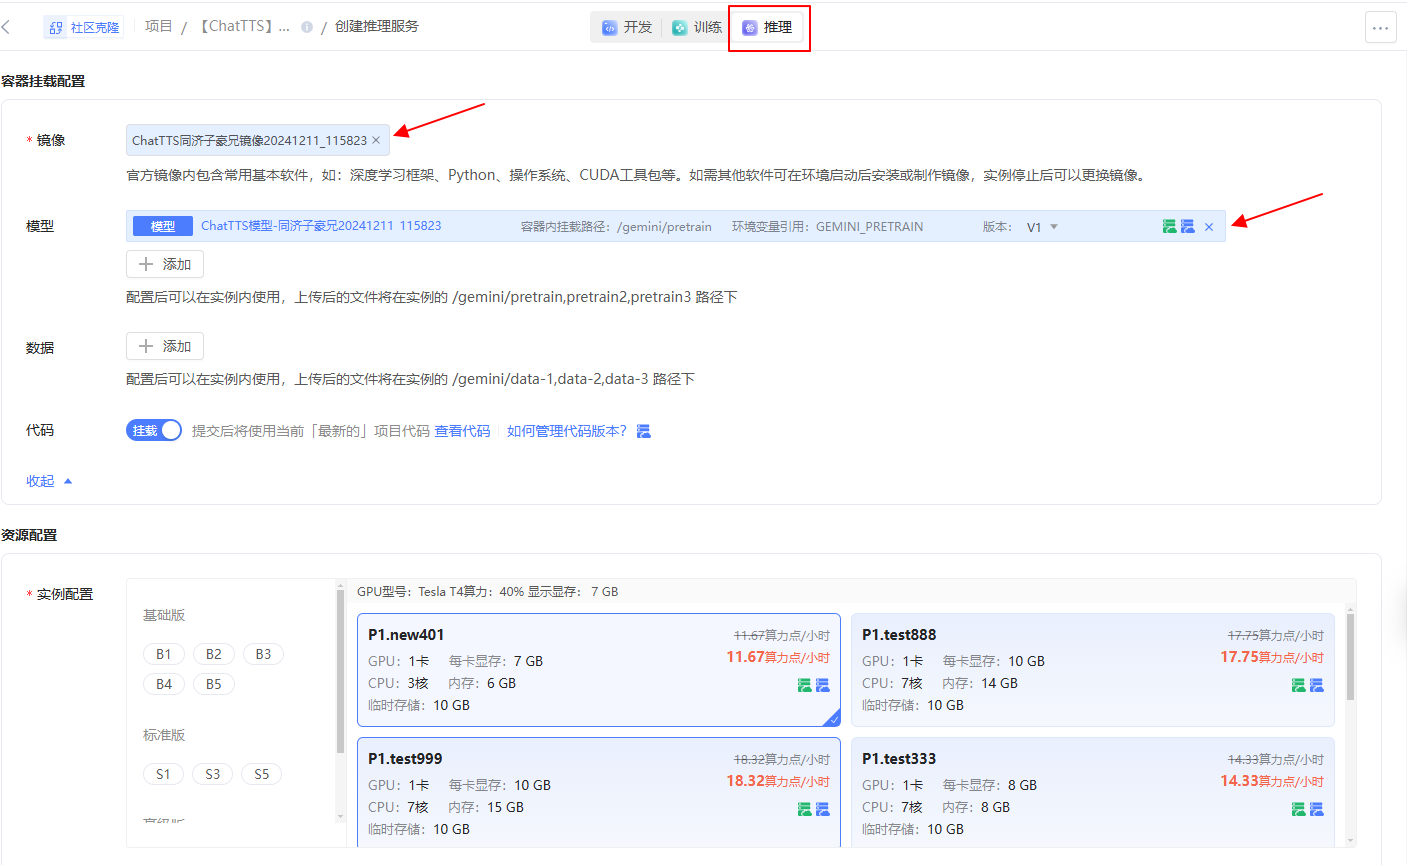Click blue icon in the model row

point(1188,227)
